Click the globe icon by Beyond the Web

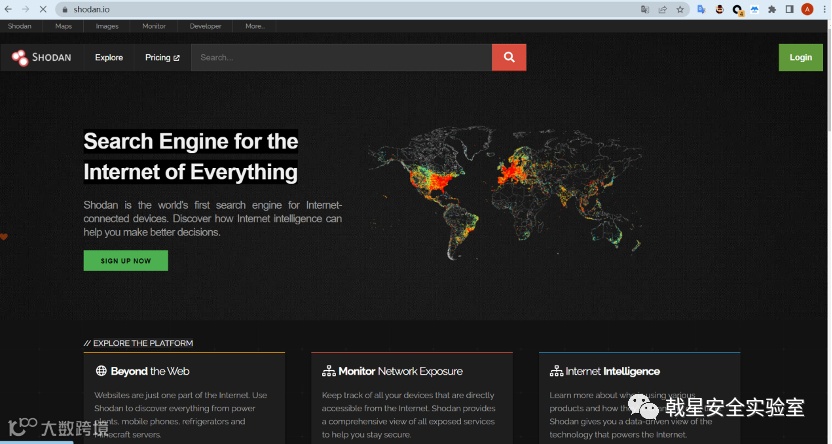[101, 371]
